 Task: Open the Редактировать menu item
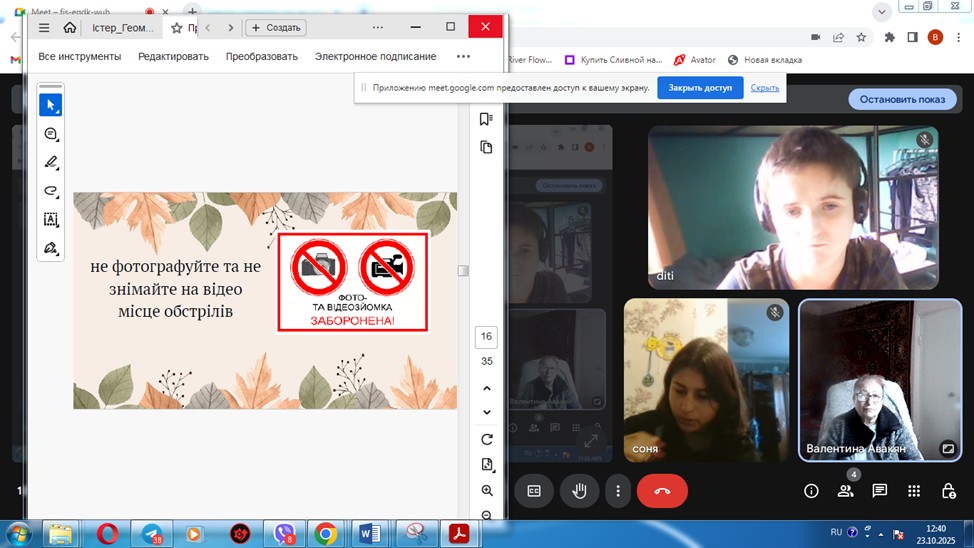pyautogui.click(x=173, y=57)
